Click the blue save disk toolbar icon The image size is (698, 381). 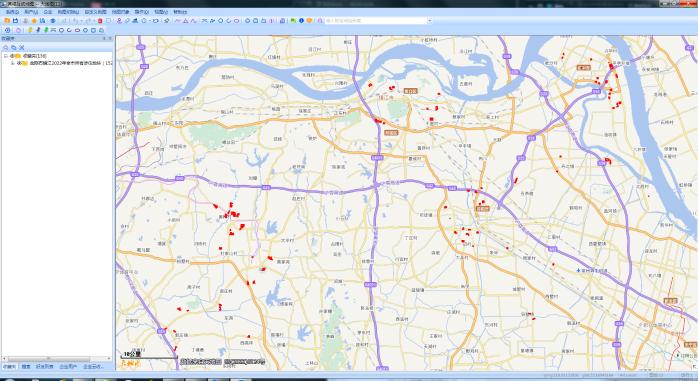click(16, 20)
